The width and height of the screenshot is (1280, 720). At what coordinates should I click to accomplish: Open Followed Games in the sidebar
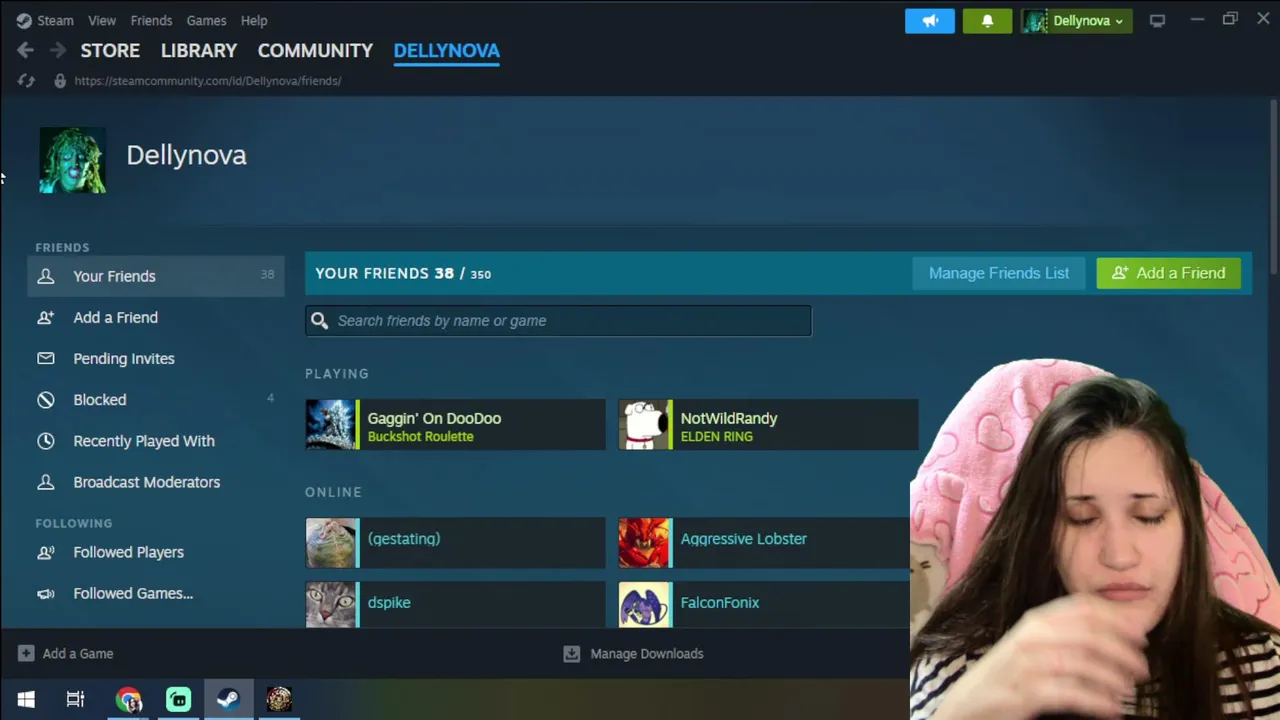coord(156,593)
